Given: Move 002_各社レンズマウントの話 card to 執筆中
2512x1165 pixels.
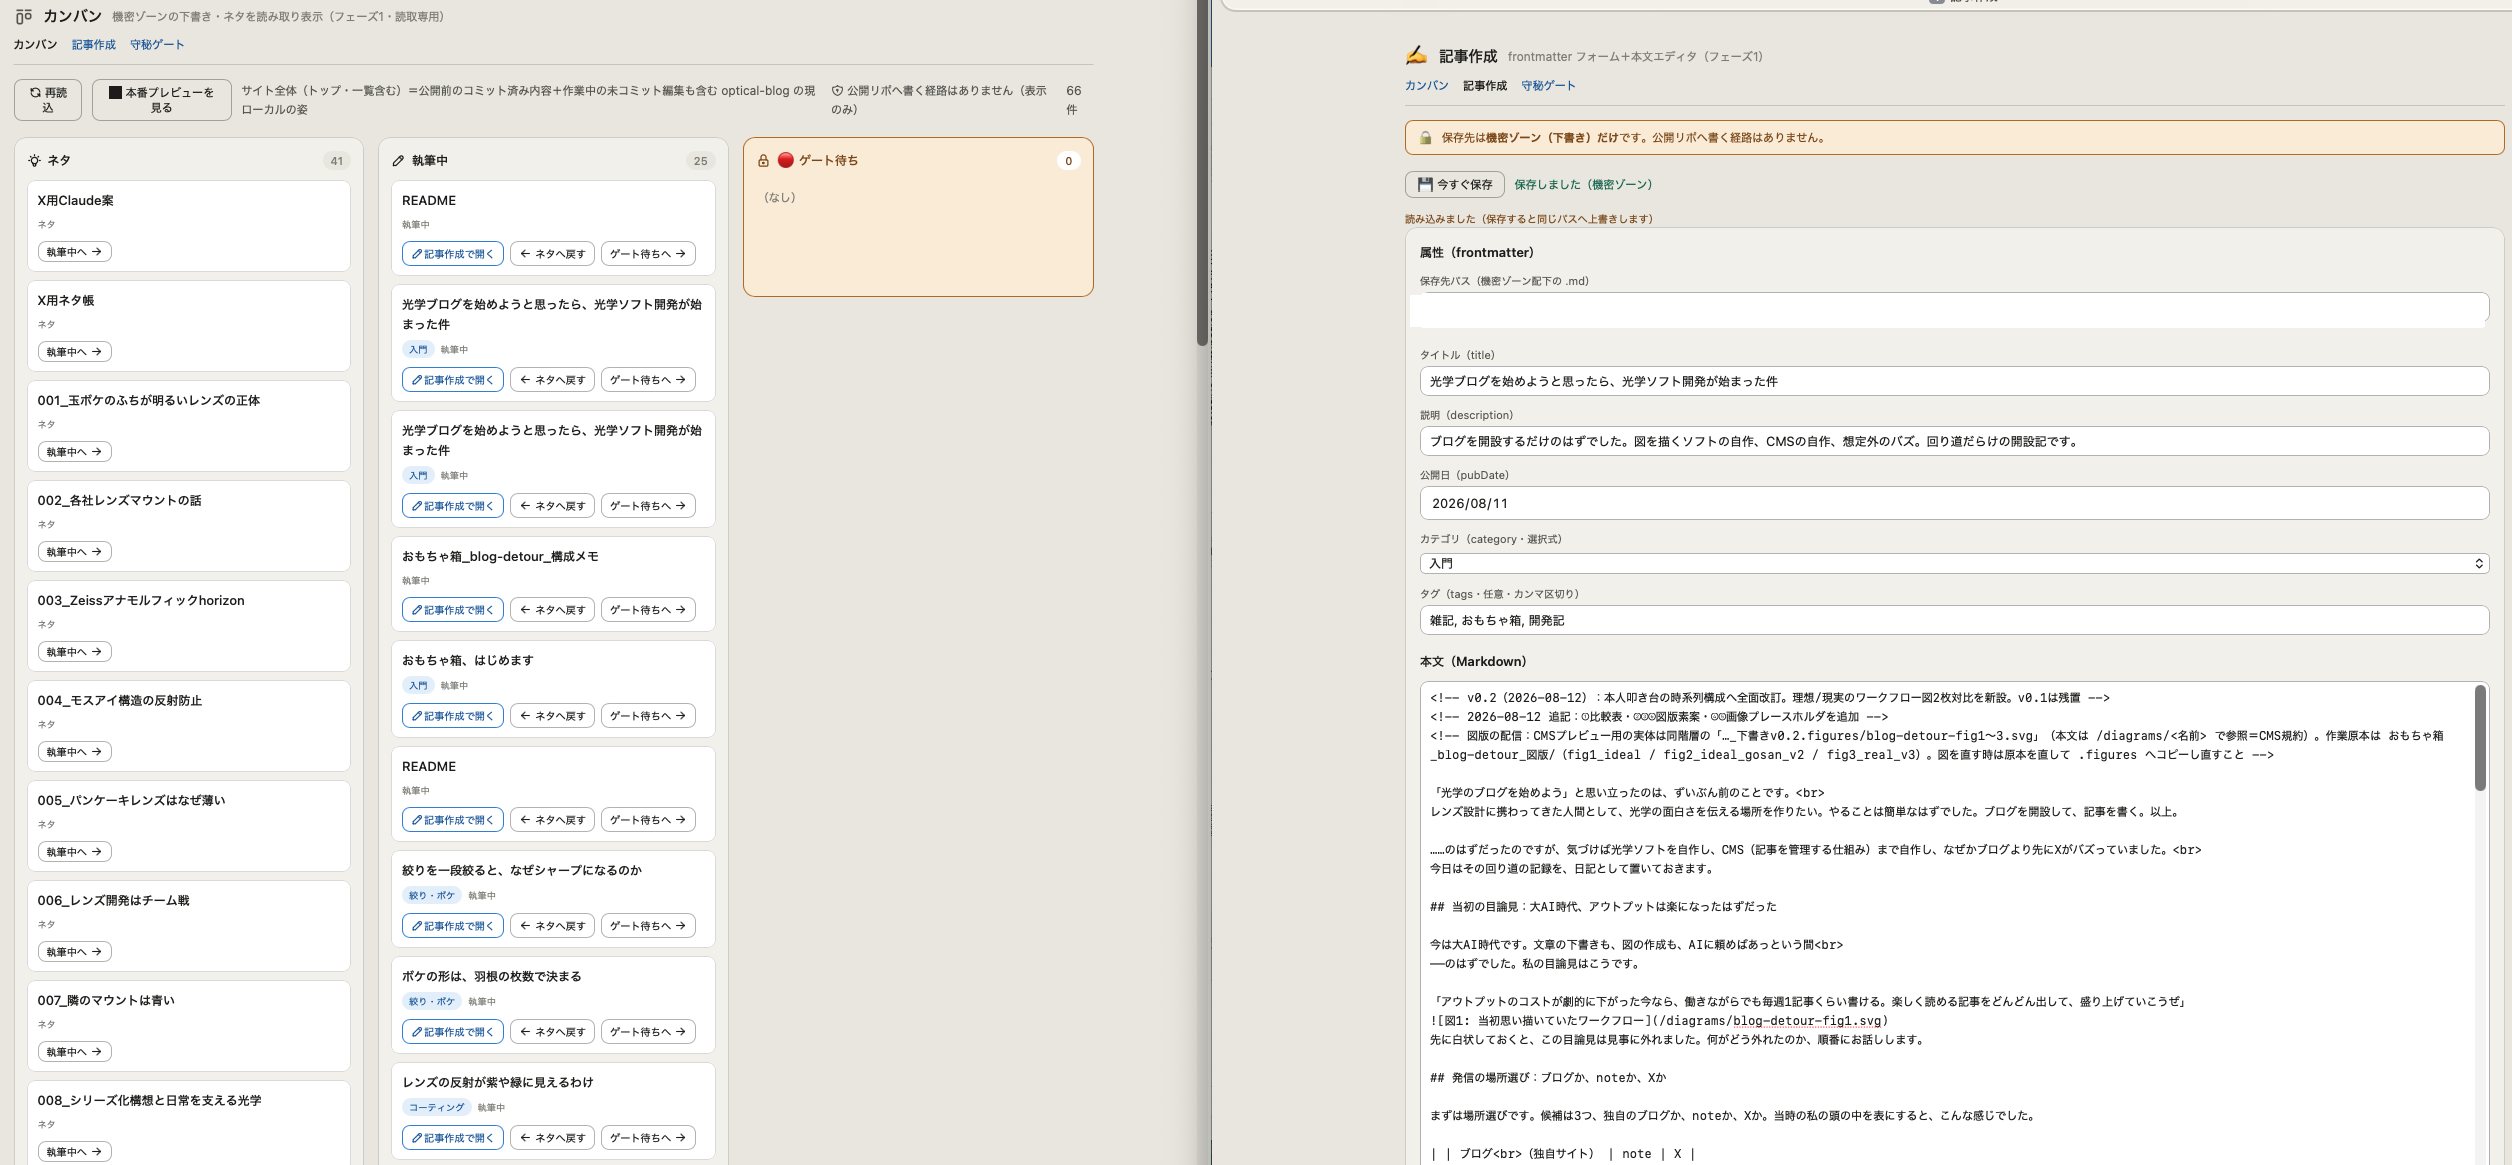Looking at the screenshot, I should [74, 552].
